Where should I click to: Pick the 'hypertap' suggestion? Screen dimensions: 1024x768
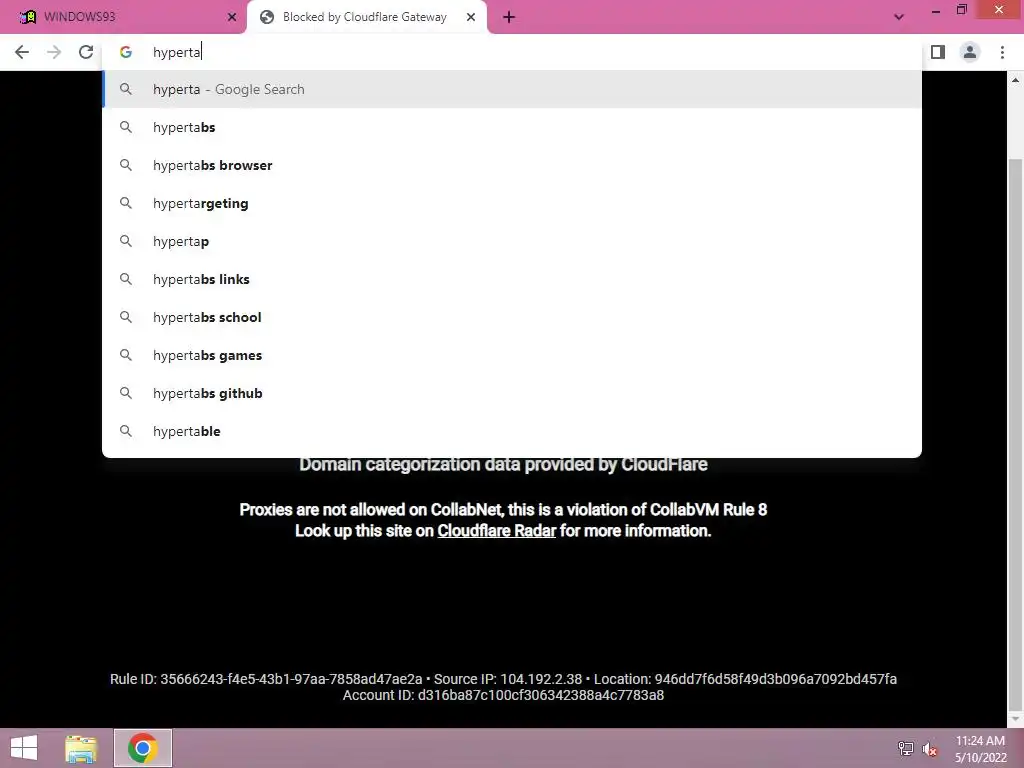point(512,241)
